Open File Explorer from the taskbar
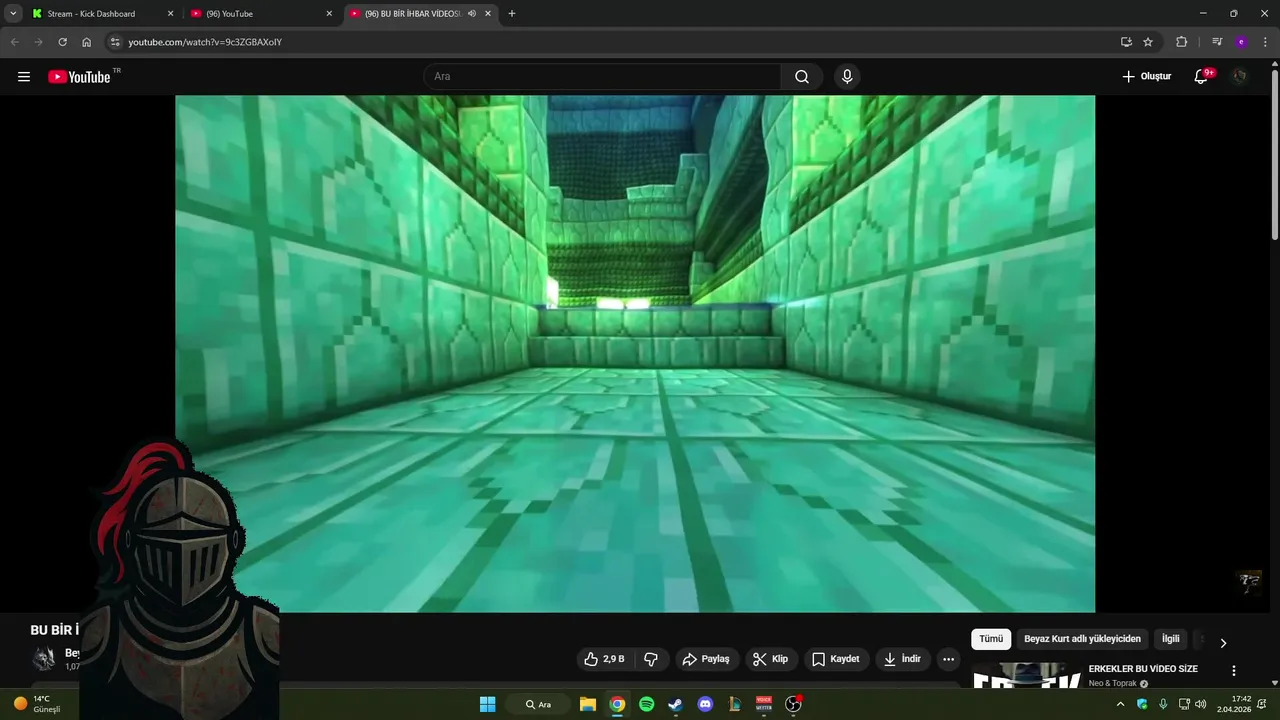The height and width of the screenshot is (720, 1280). click(x=588, y=704)
